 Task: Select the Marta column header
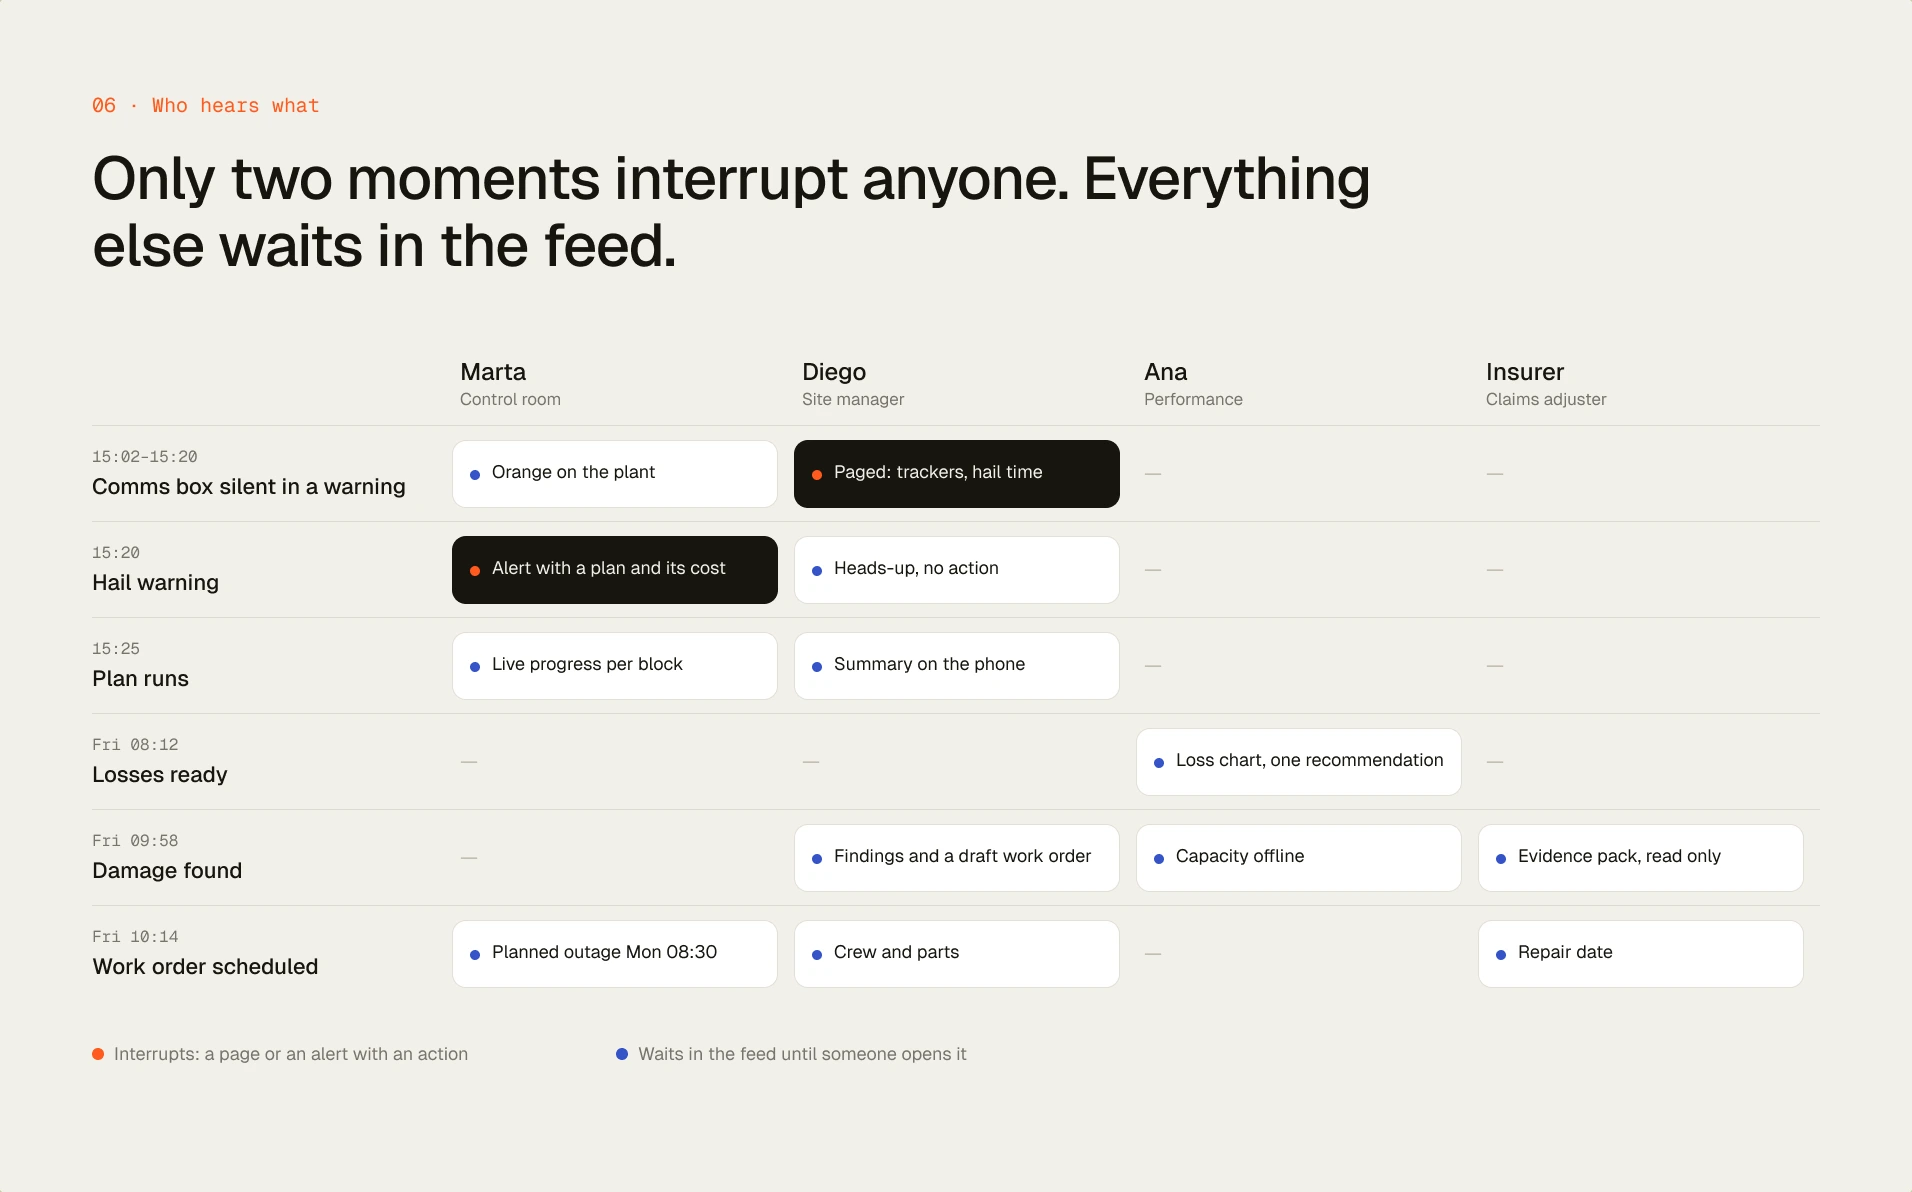click(510, 384)
